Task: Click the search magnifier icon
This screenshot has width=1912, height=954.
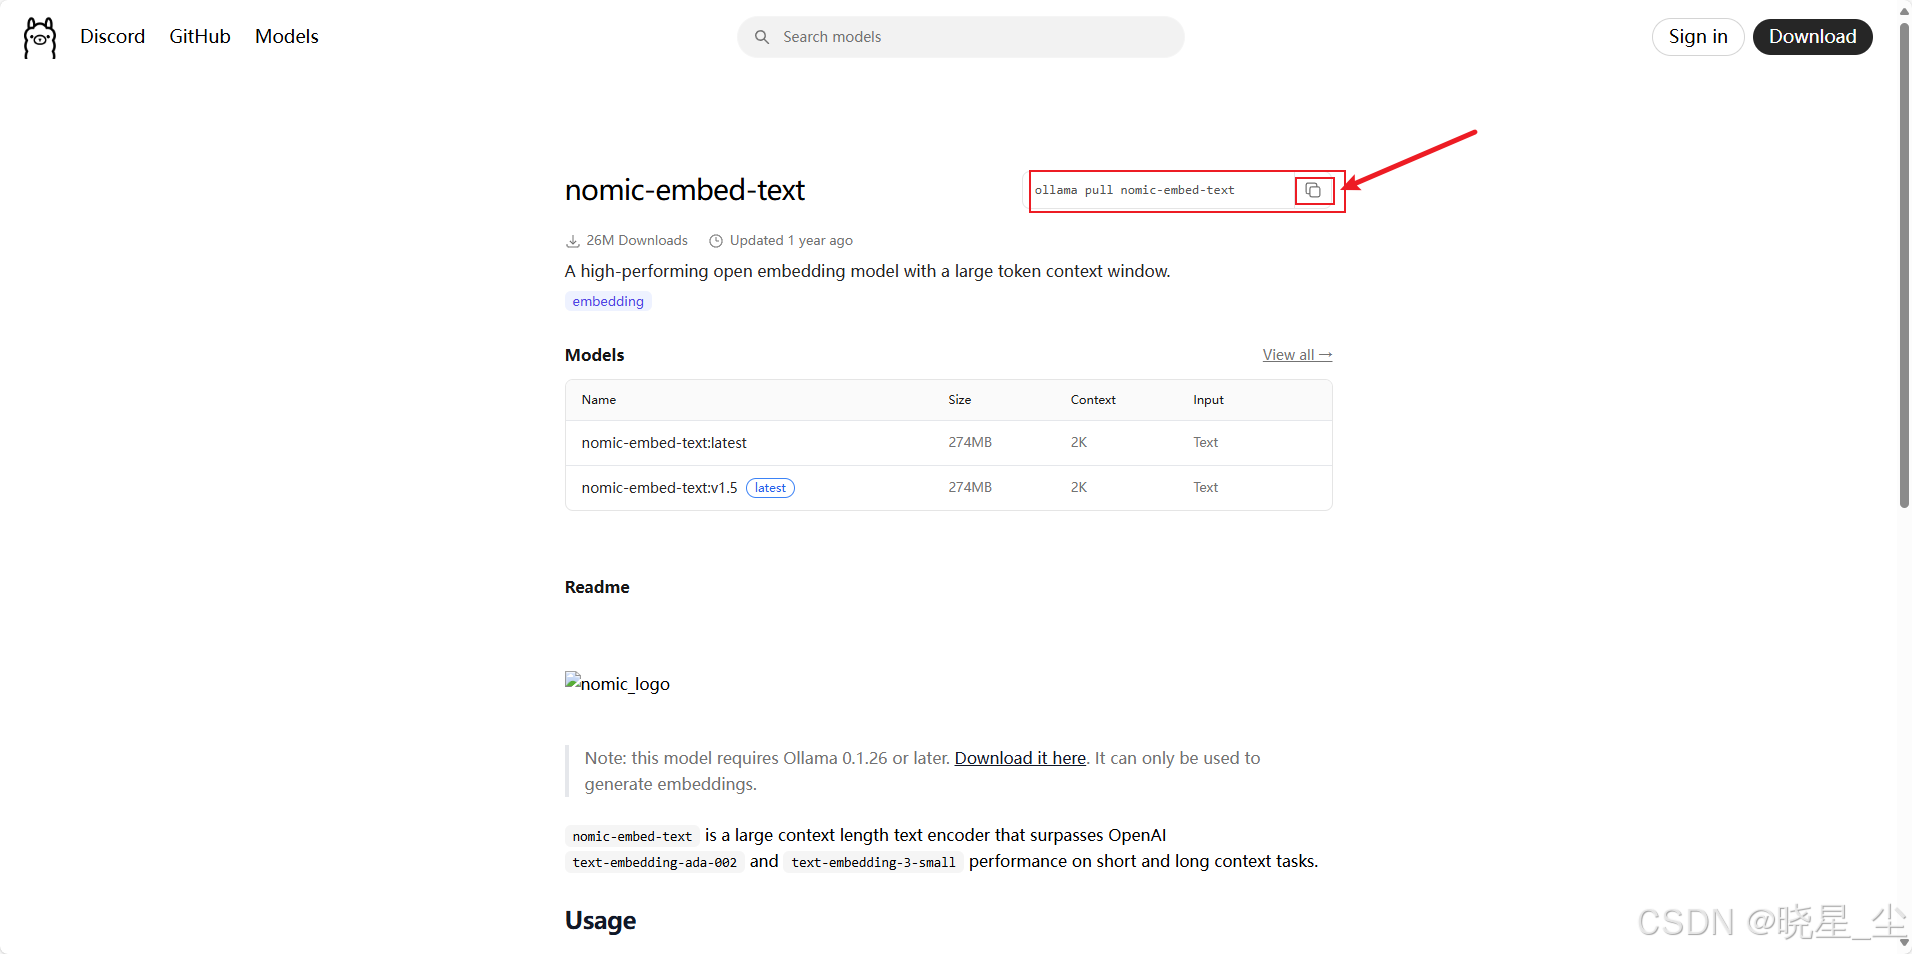Action: 762,37
